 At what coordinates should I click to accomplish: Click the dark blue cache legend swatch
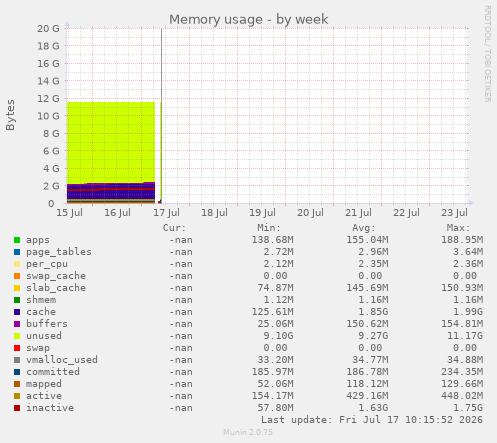click(x=17, y=312)
